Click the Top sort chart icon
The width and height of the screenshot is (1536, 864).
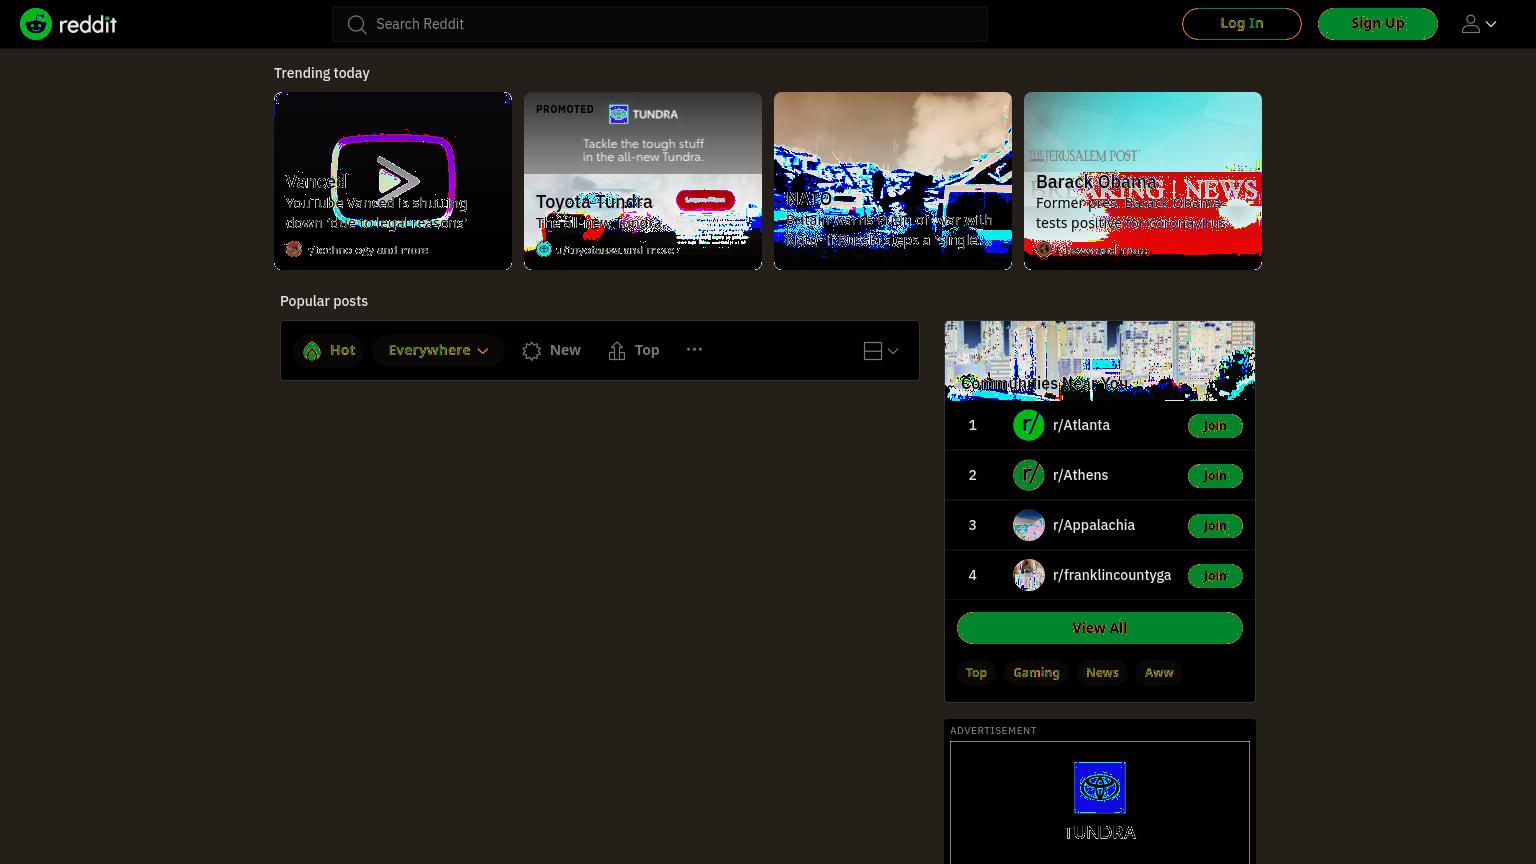tap(617, 351)
